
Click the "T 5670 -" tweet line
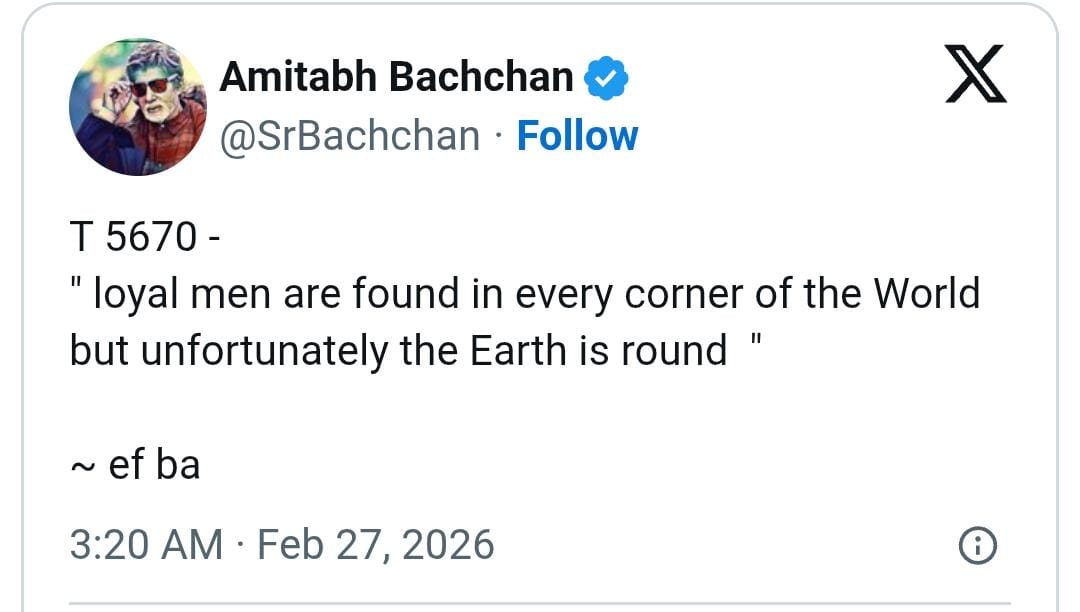(145, 236)
